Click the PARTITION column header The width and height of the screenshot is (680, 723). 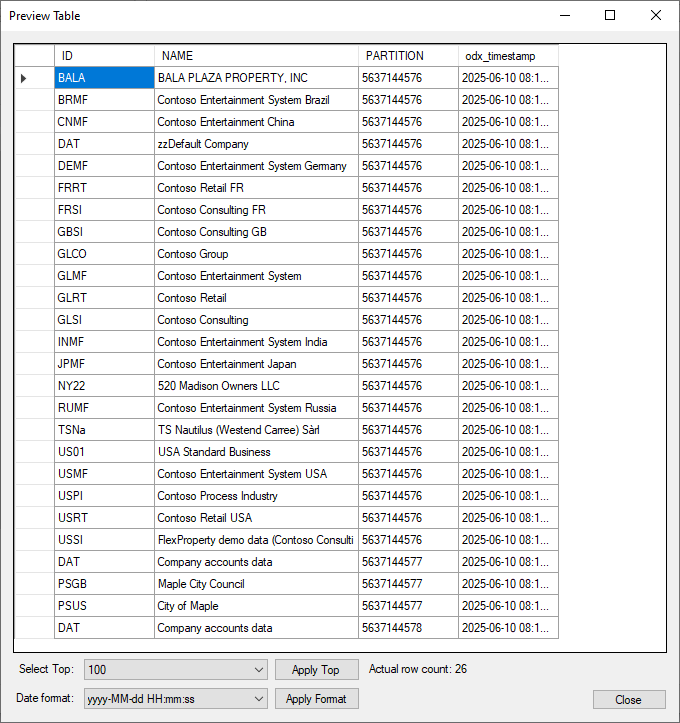pos(408,56)
